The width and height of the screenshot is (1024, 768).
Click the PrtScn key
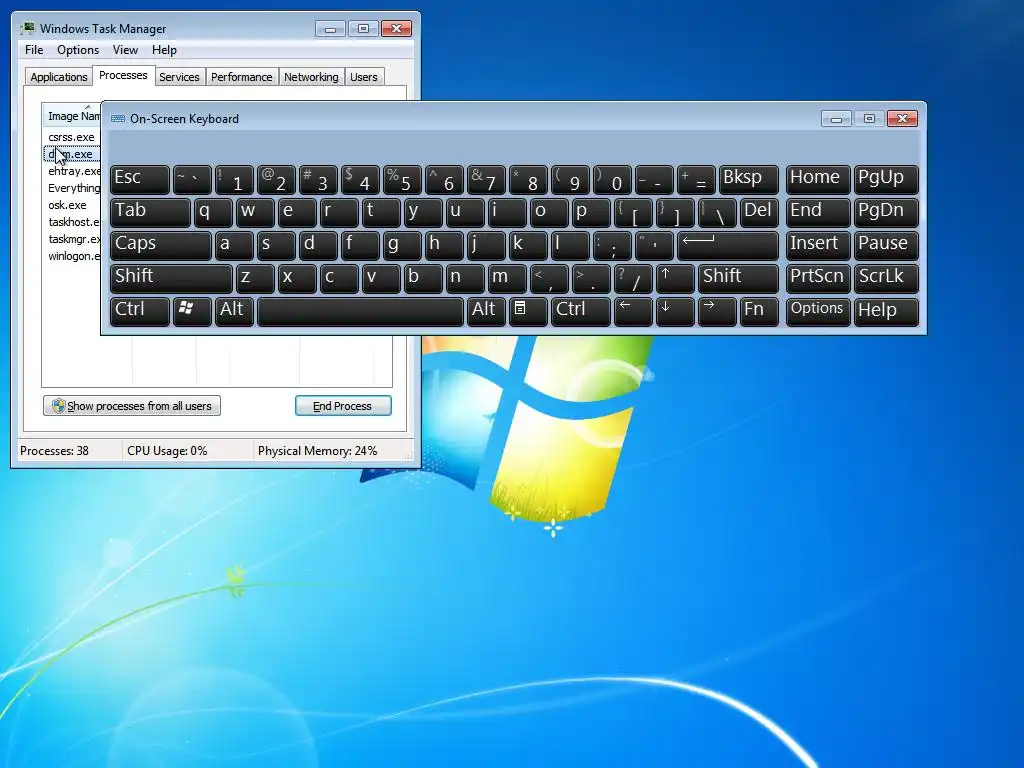817,278
